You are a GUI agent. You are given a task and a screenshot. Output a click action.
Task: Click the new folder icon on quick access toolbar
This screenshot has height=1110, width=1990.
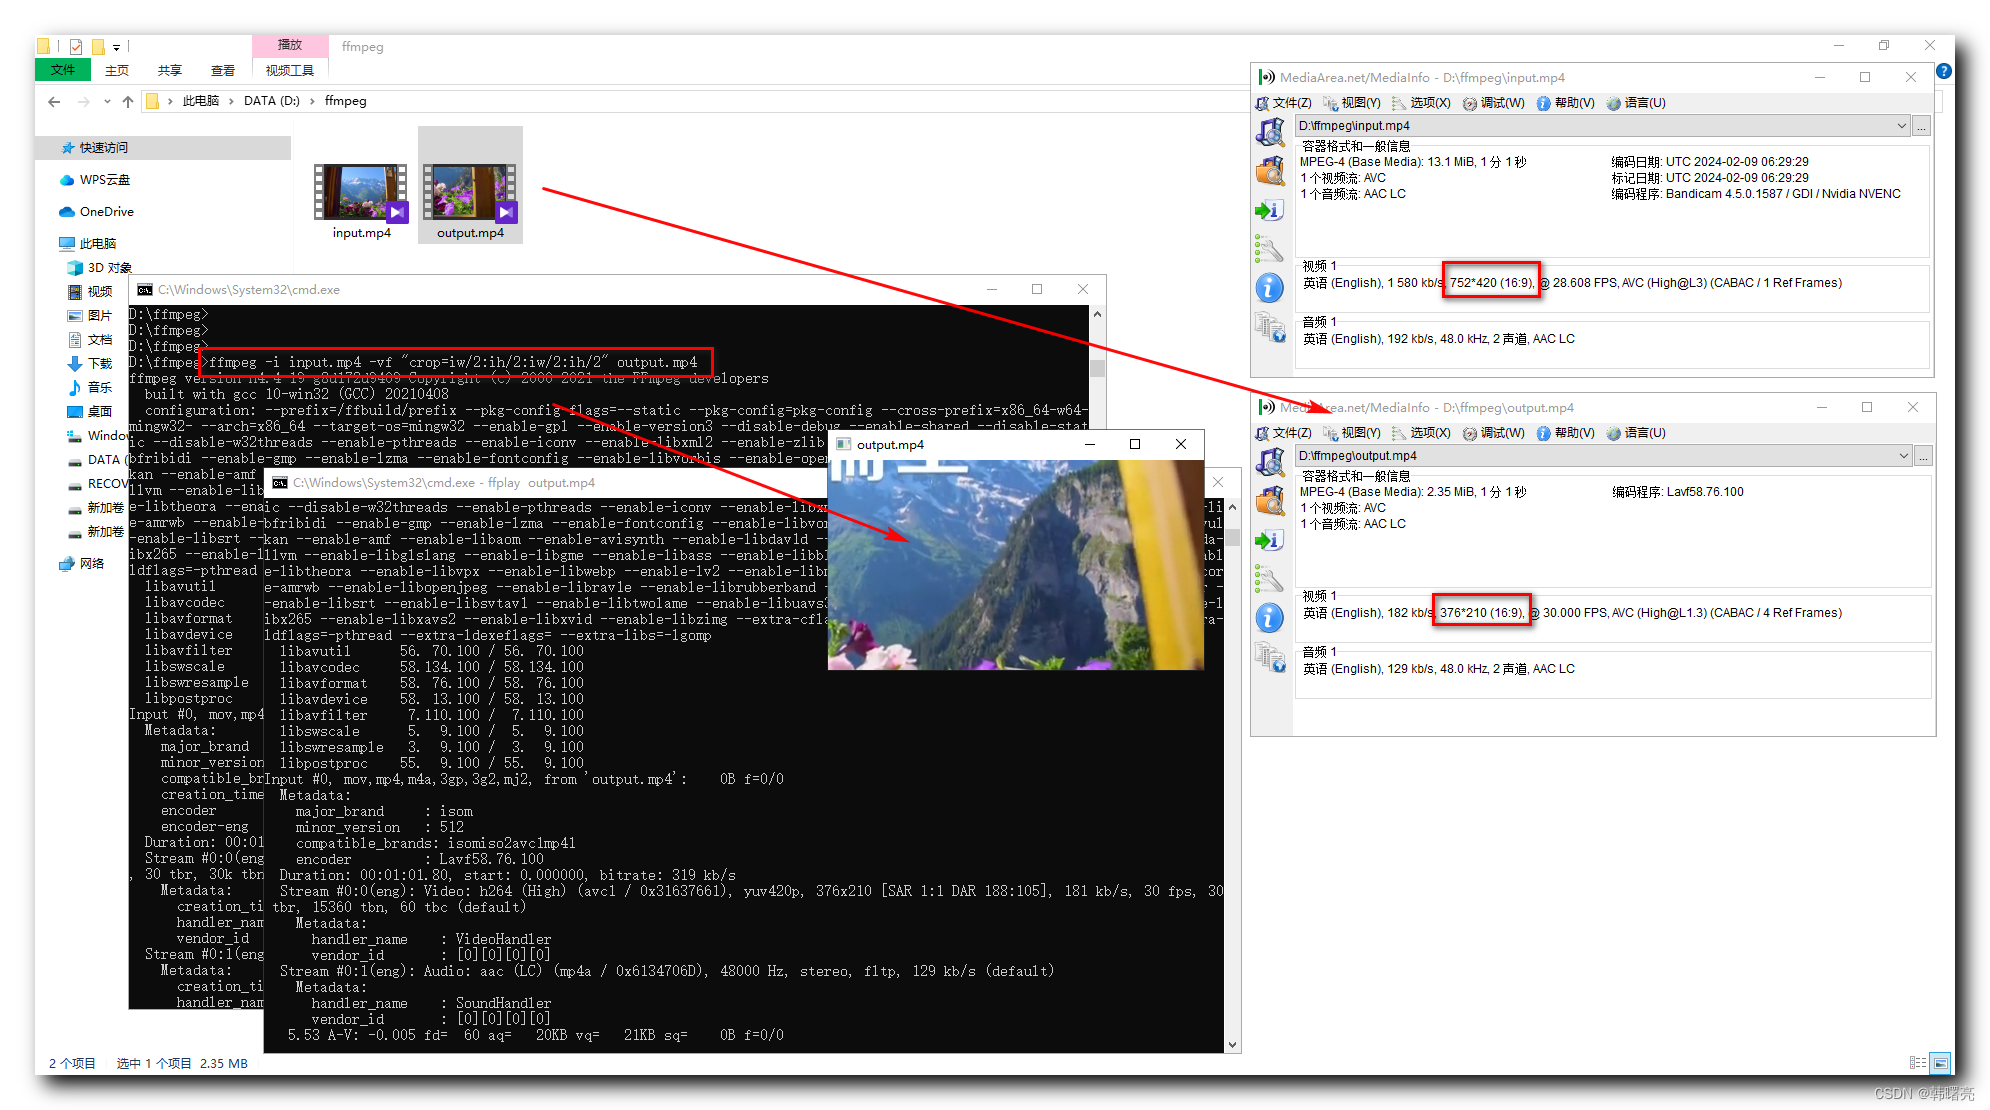(97, 46)
